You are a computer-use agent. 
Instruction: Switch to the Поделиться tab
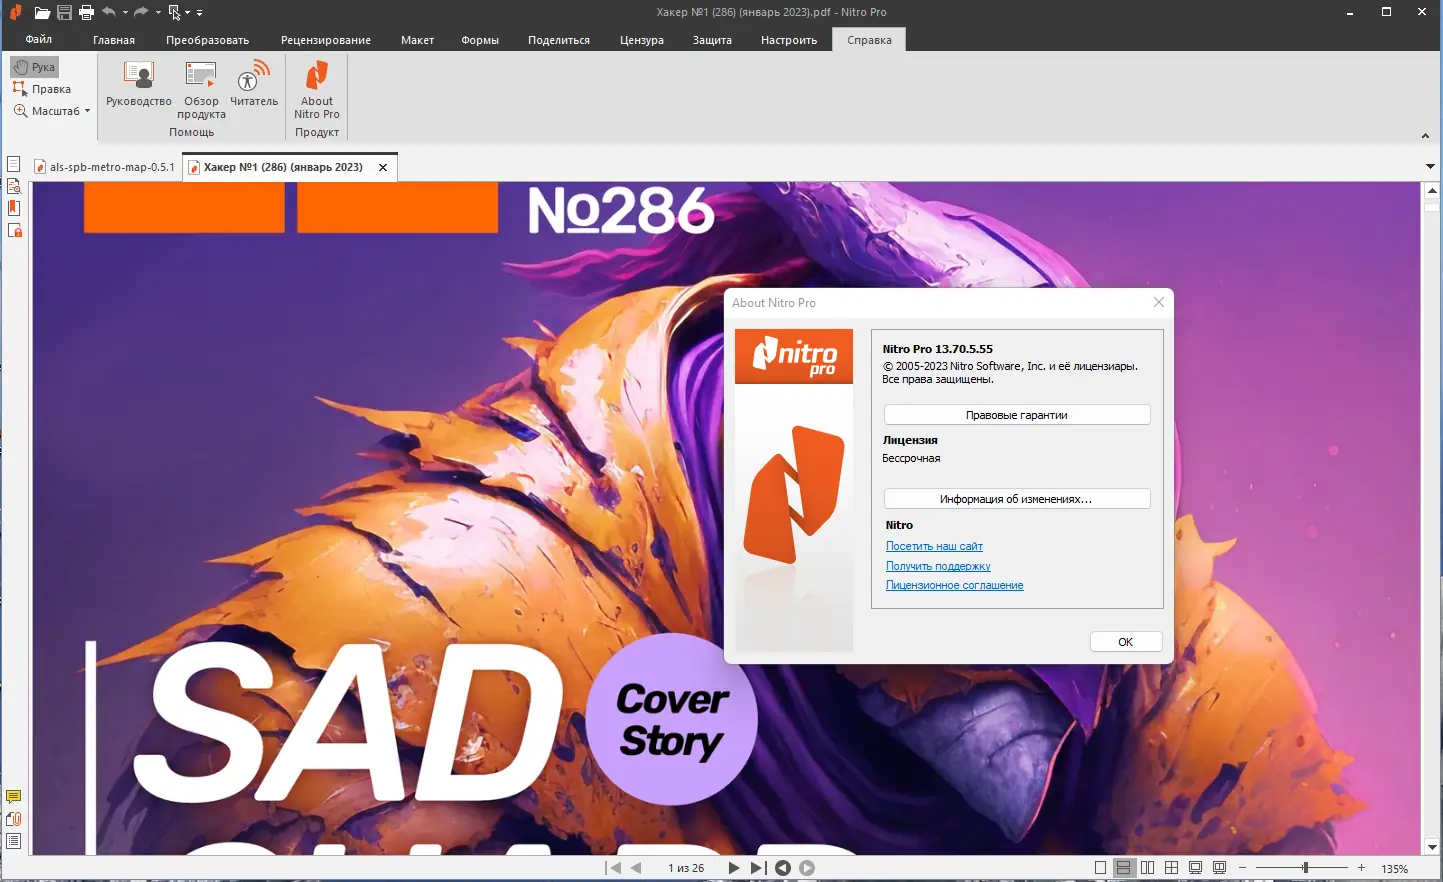click(559, 40)
